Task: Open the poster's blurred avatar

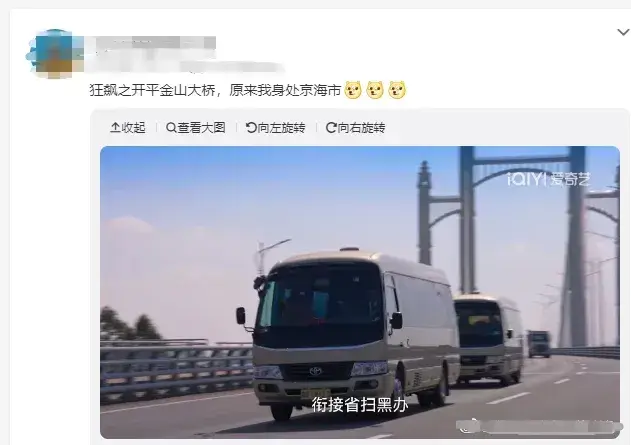Action: pos(54,54)
